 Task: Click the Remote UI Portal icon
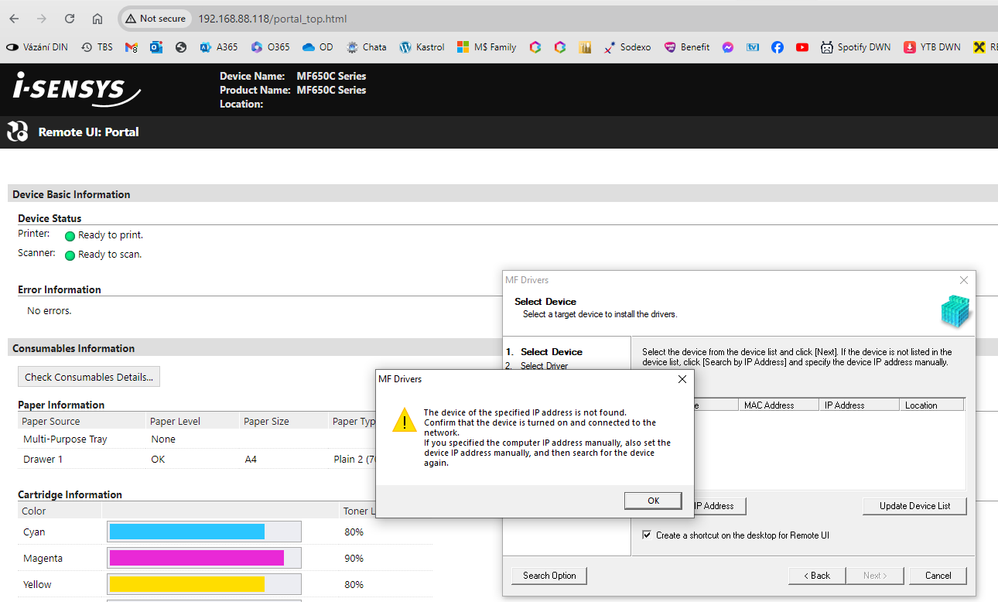tap(18, 131)
